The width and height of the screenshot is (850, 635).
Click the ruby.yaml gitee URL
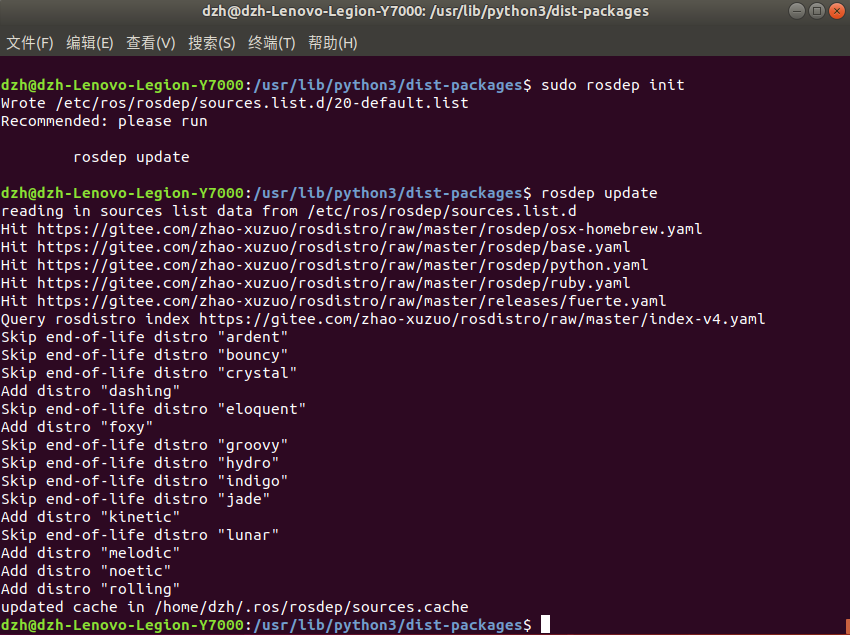click(x=333, y=283)
